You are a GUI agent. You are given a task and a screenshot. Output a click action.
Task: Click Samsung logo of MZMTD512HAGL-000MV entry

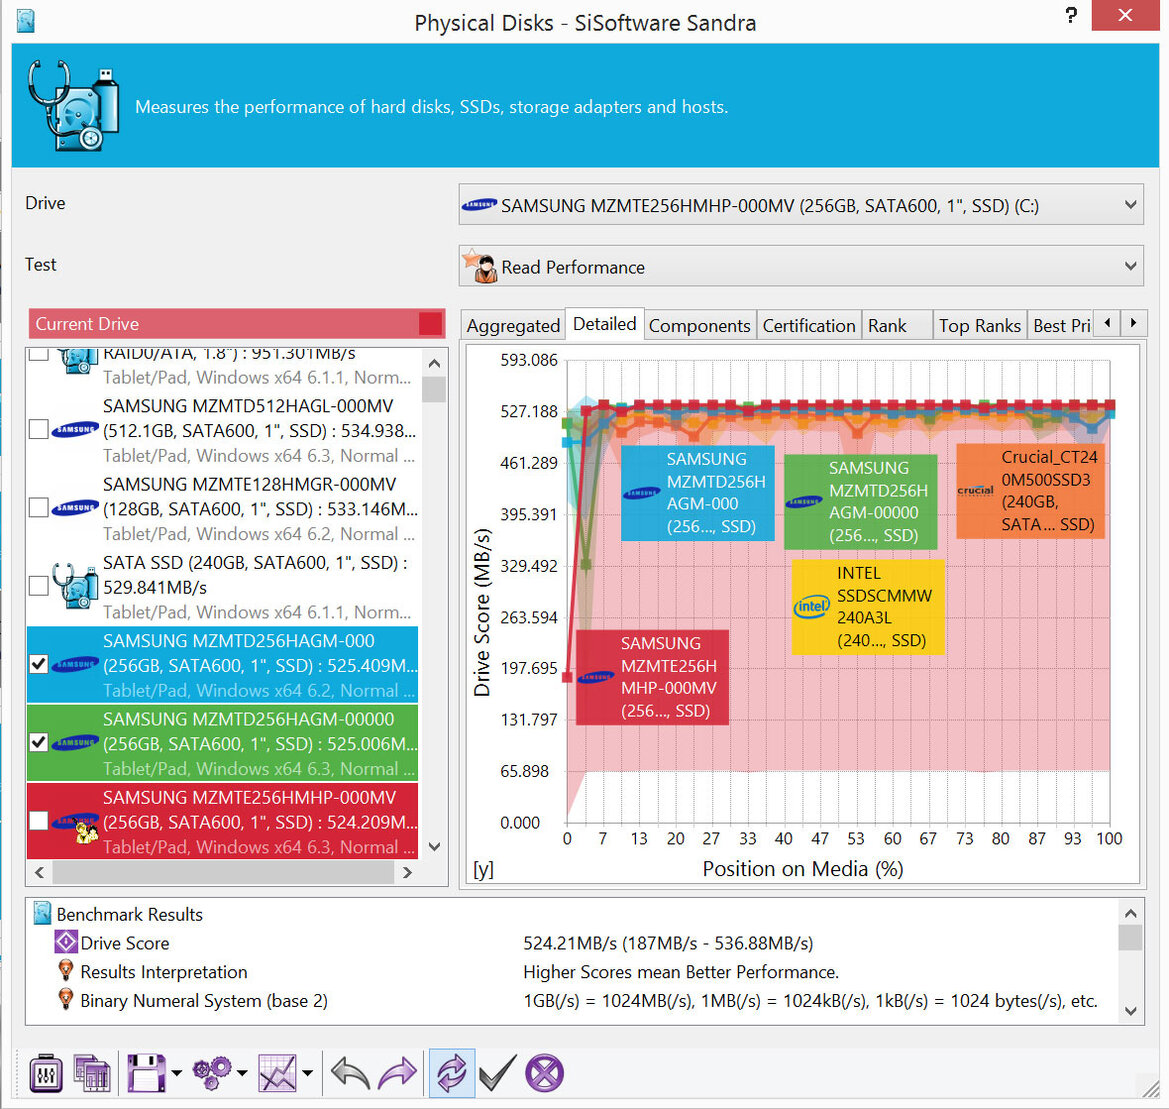click(x=75, y=429)
